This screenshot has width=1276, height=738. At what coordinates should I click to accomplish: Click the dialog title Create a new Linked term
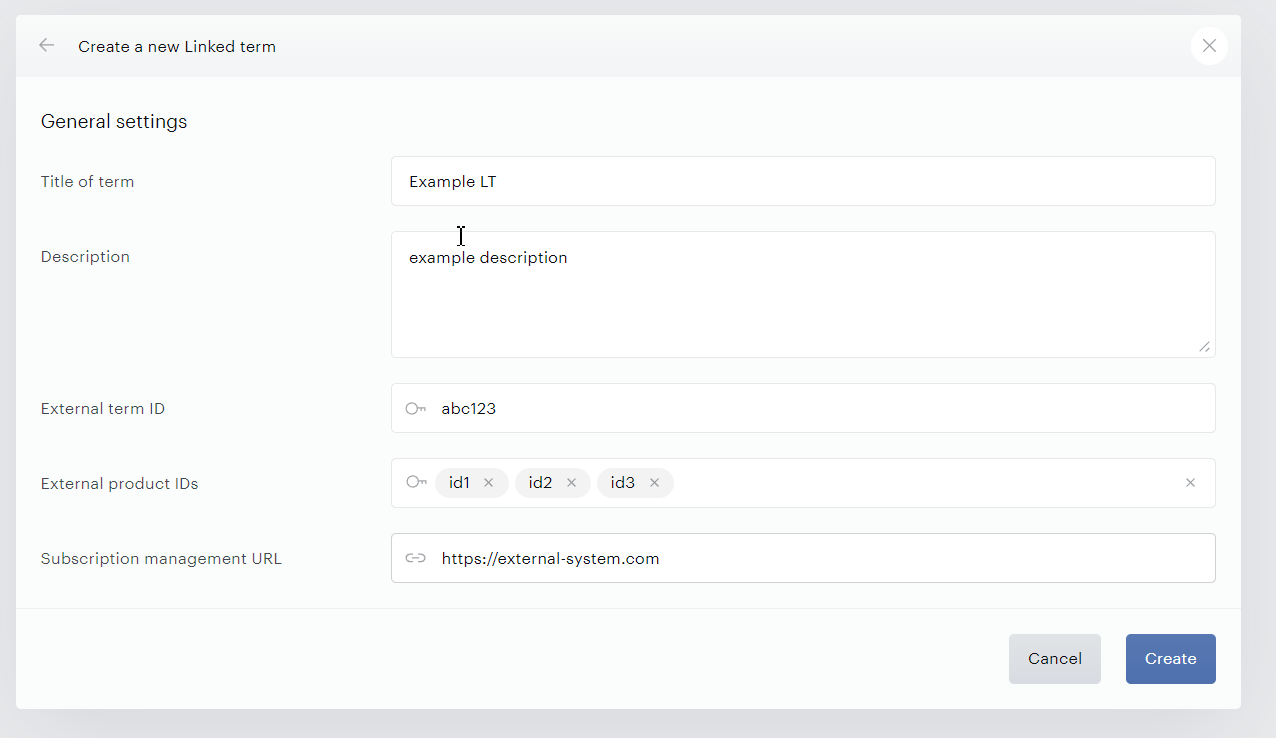pos(177,46)
